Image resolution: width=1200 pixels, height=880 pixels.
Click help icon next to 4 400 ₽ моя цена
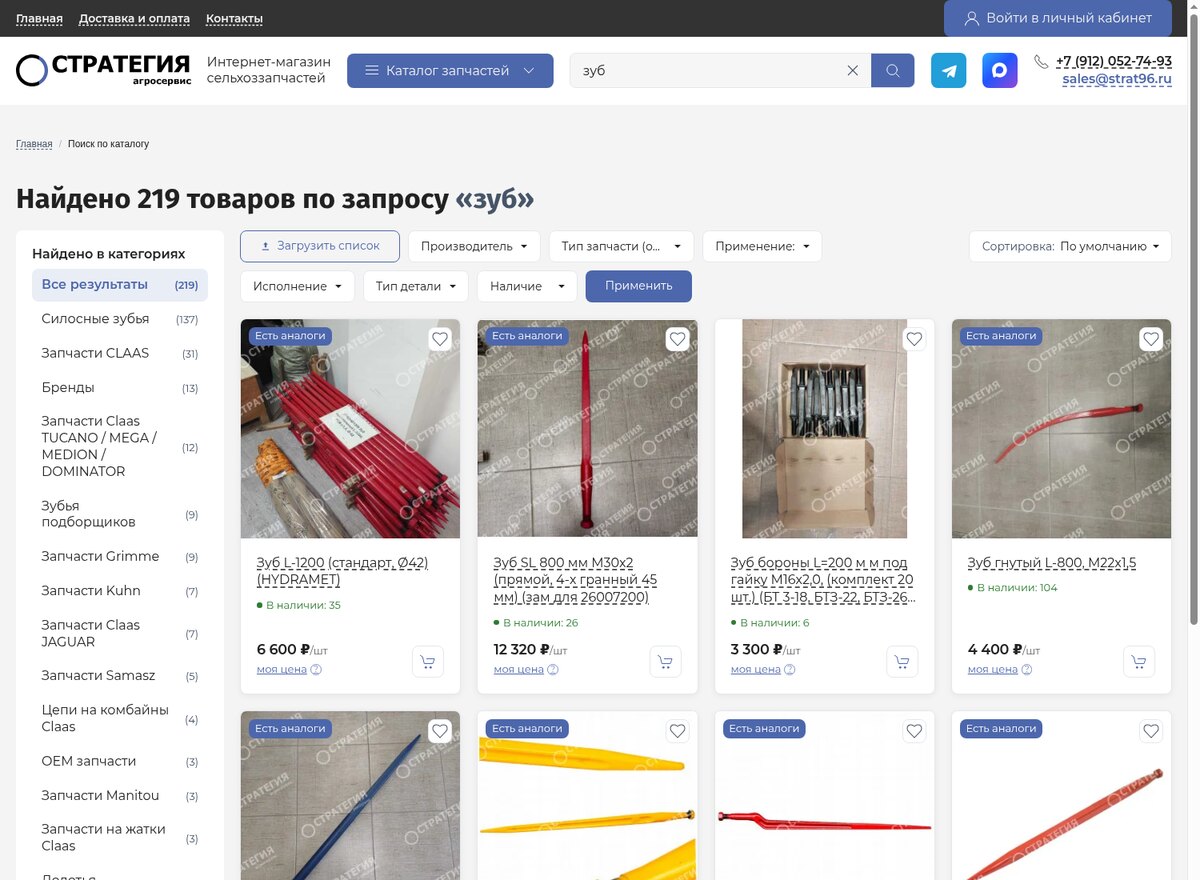(1027, 670)
